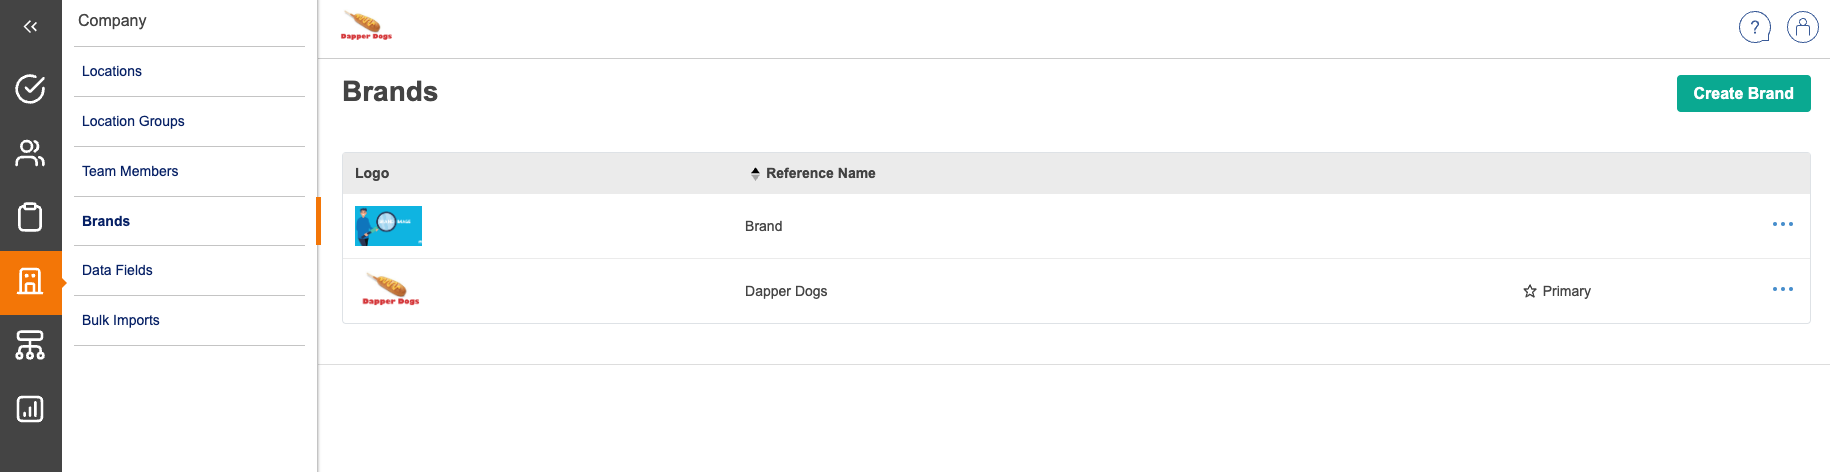The height and width of the screenshot is (472, 1830).
Task: Open the hierarchy org chart icon
Action: click(30, 345)
